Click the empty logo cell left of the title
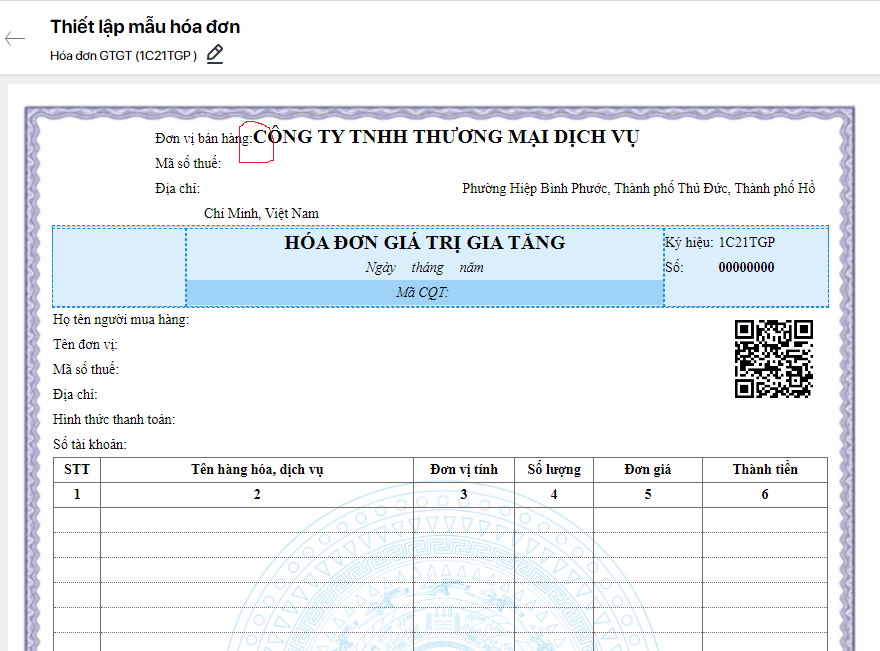 click(119, 267)
